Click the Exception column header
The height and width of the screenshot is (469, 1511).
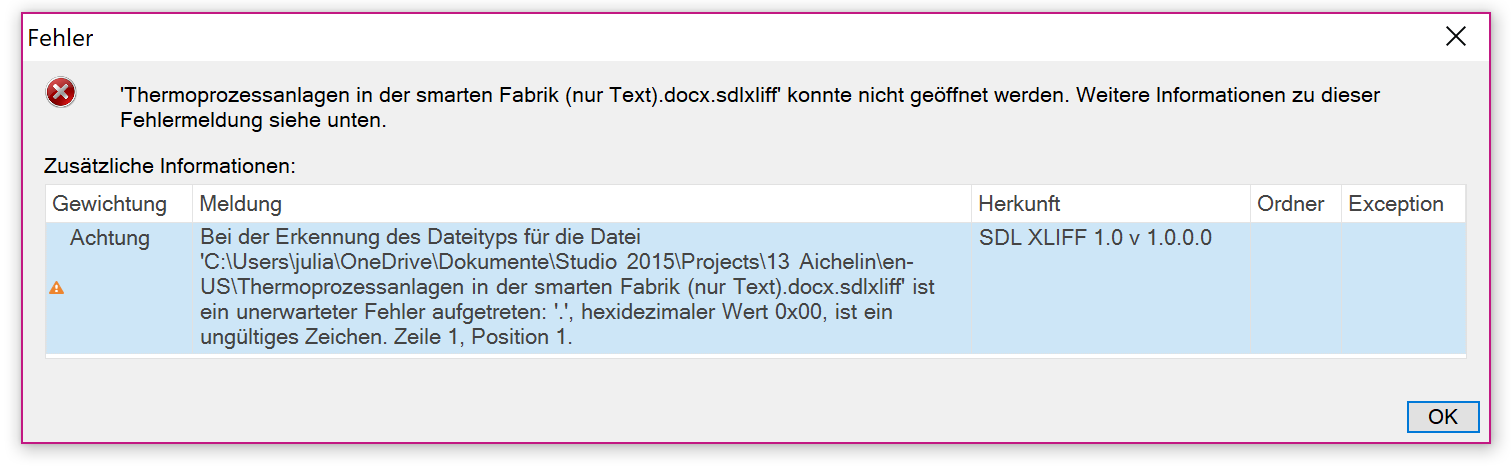tap(1403, 204)
